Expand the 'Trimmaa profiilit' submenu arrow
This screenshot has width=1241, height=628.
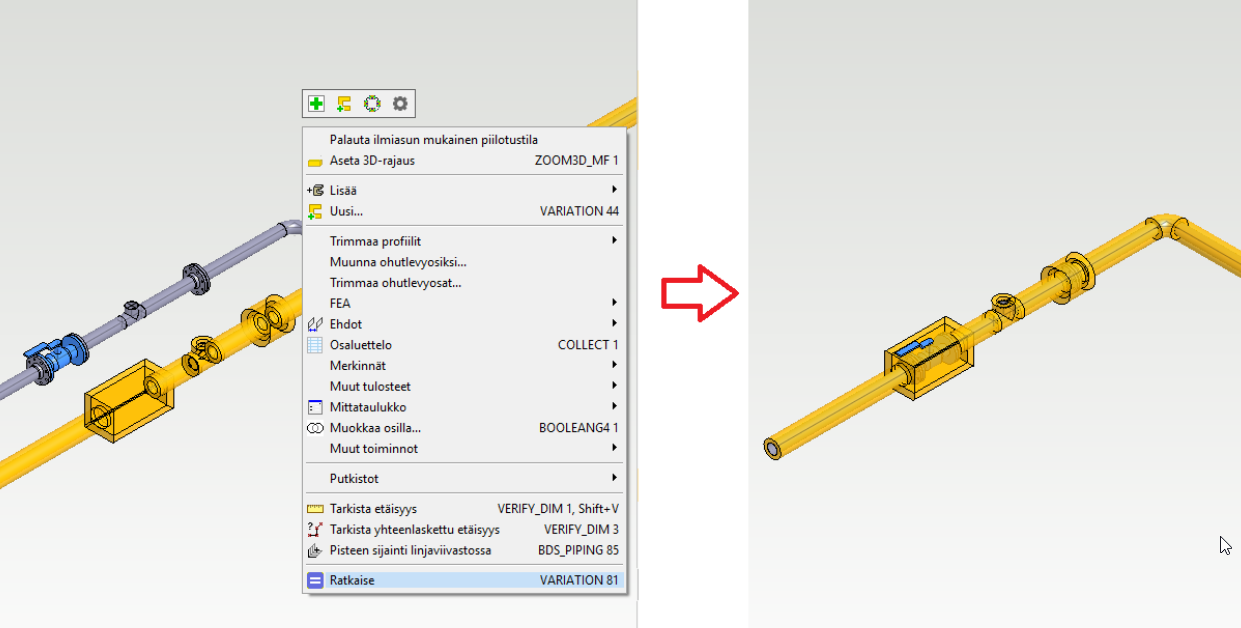(x=615, y=241)
